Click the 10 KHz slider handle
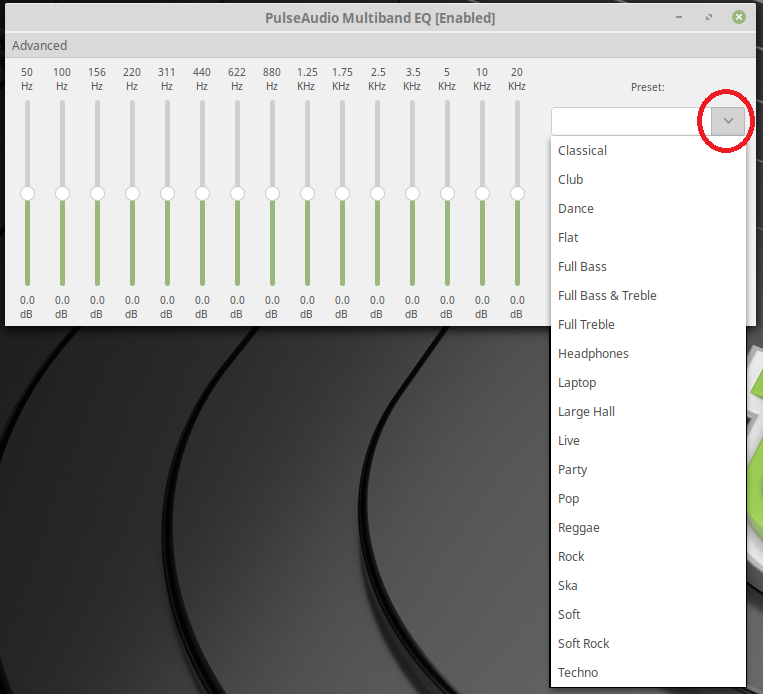Image resolution: width=763 pixels, height=694 pixels. tap(483, 193)
